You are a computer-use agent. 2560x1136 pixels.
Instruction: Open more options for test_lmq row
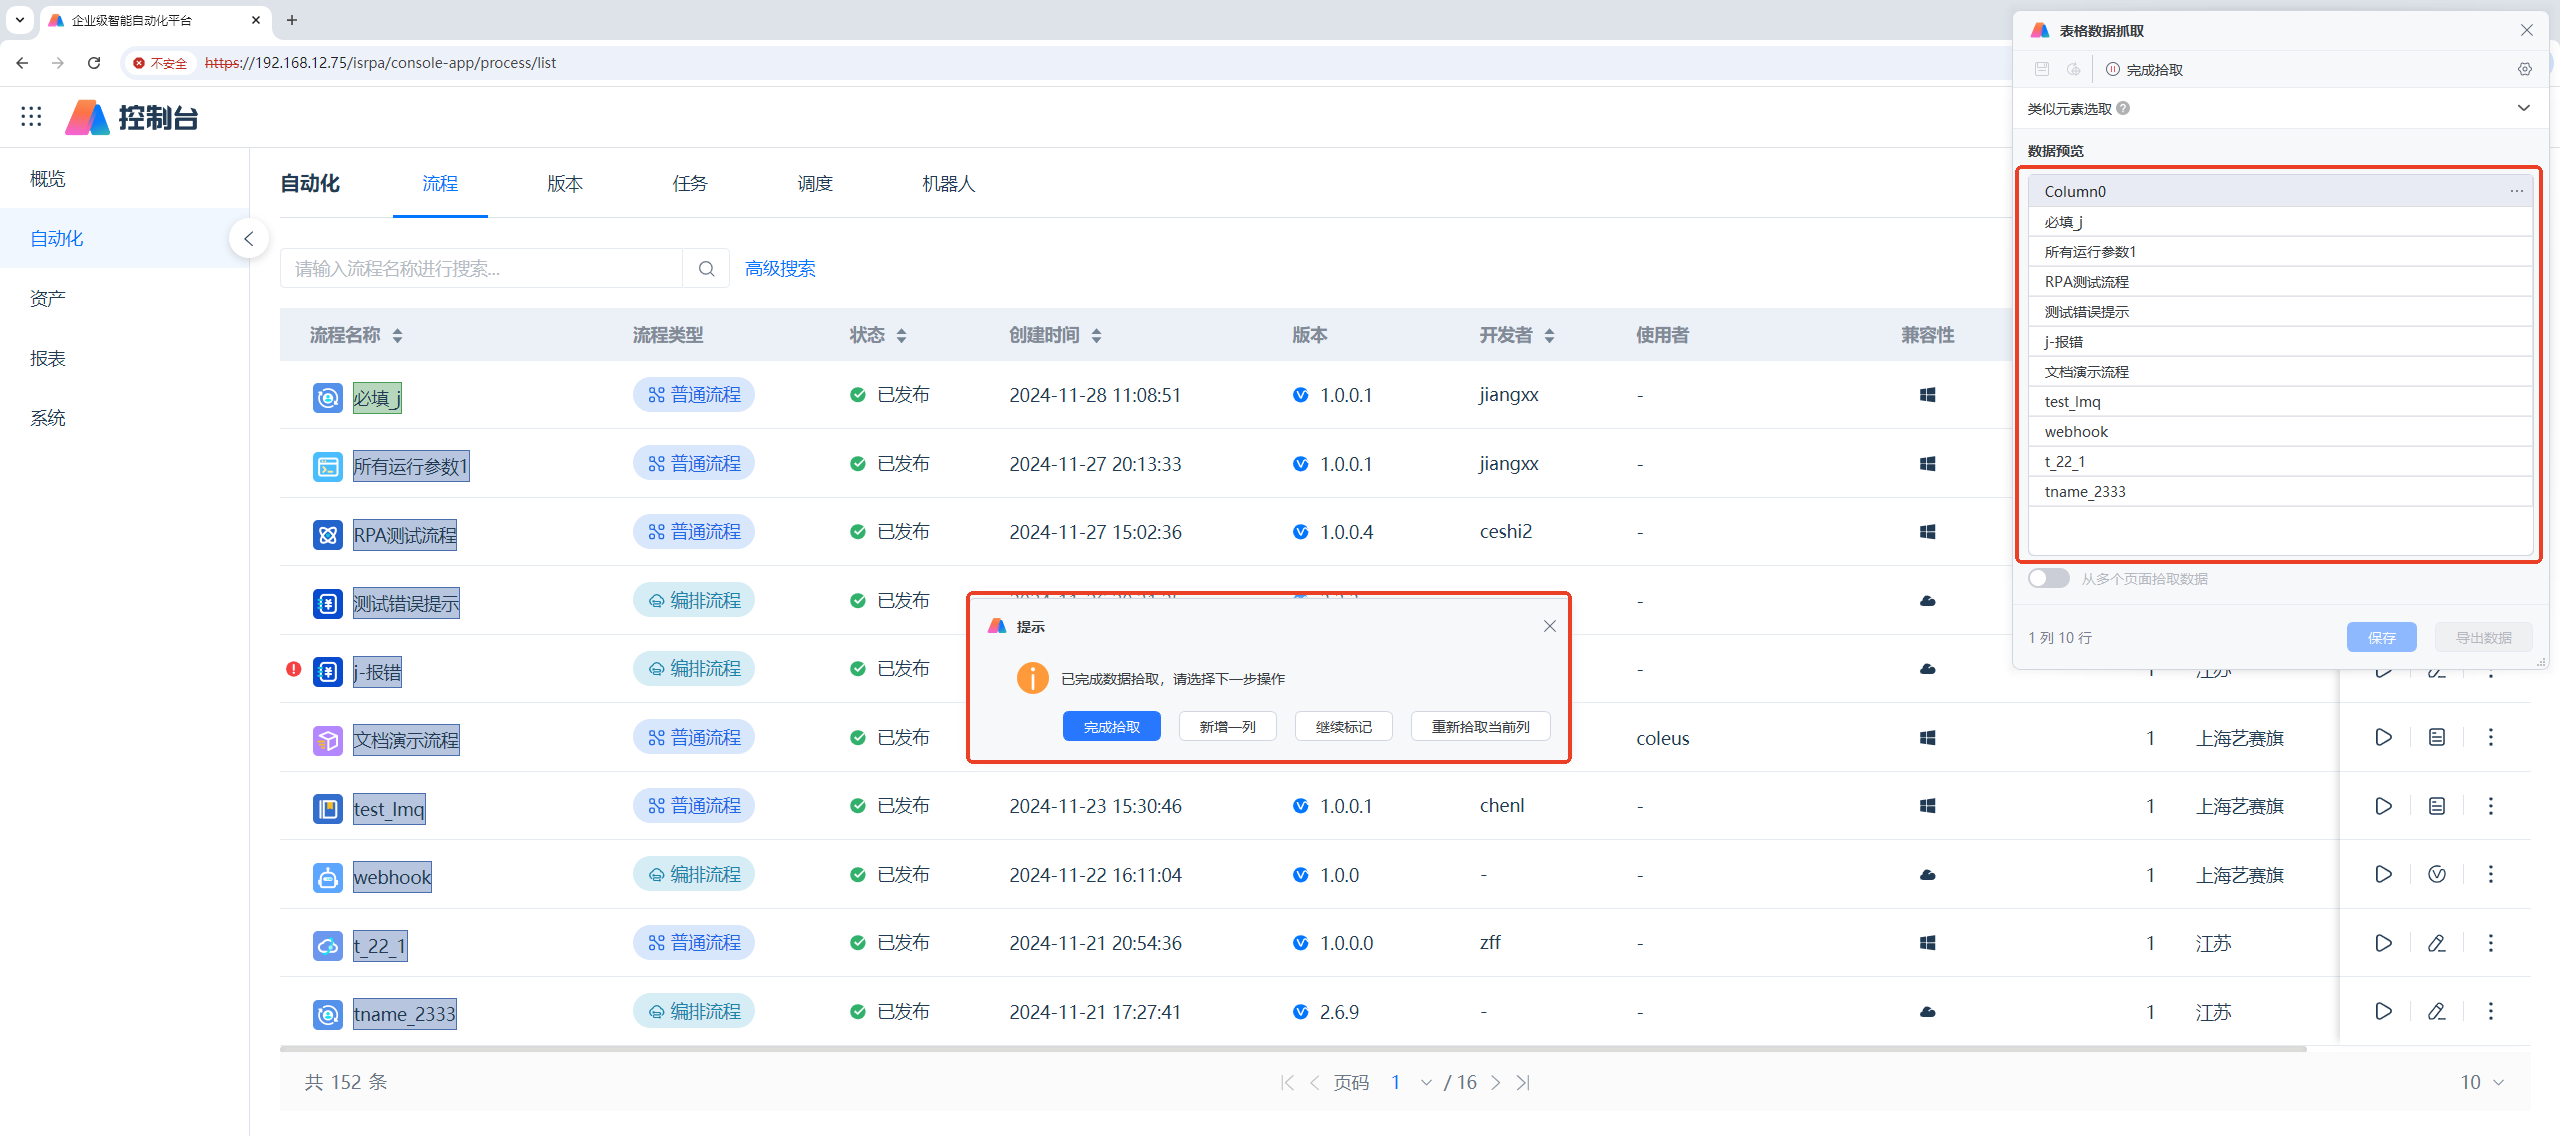(2491, 806)
